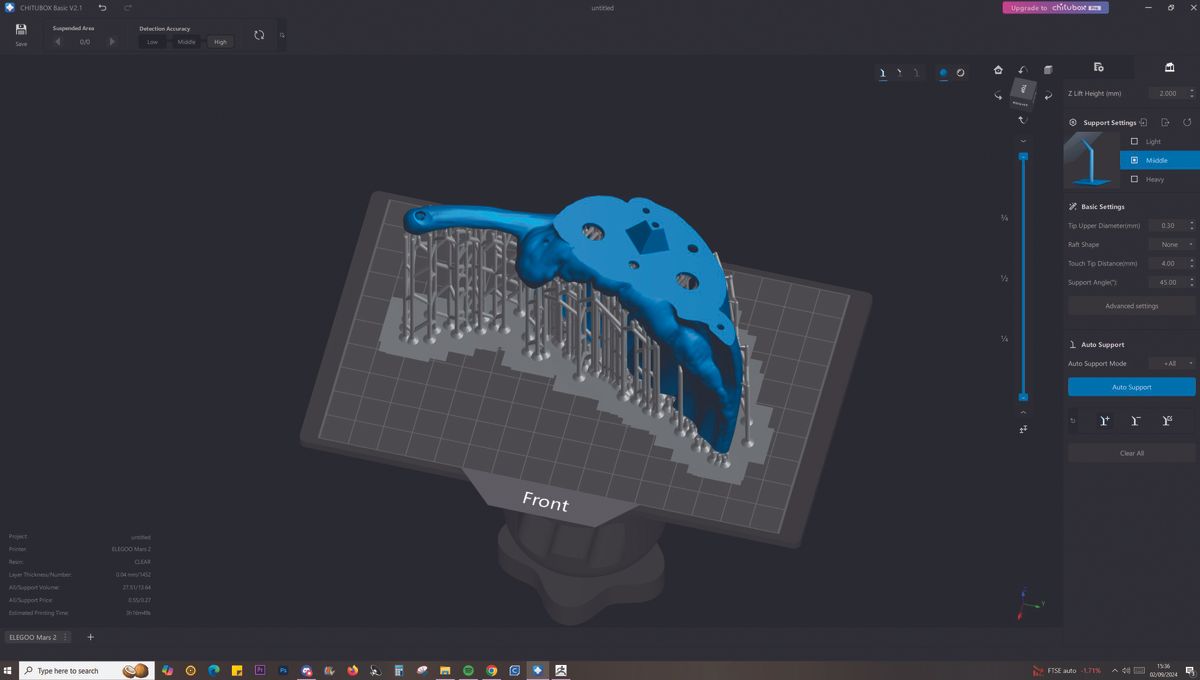Image resolution: width=1200 pixels, height=680 pixels.
Task: Expand the ELEGOO Mars 2 printer menu
Action: click(x=65, y=637)
